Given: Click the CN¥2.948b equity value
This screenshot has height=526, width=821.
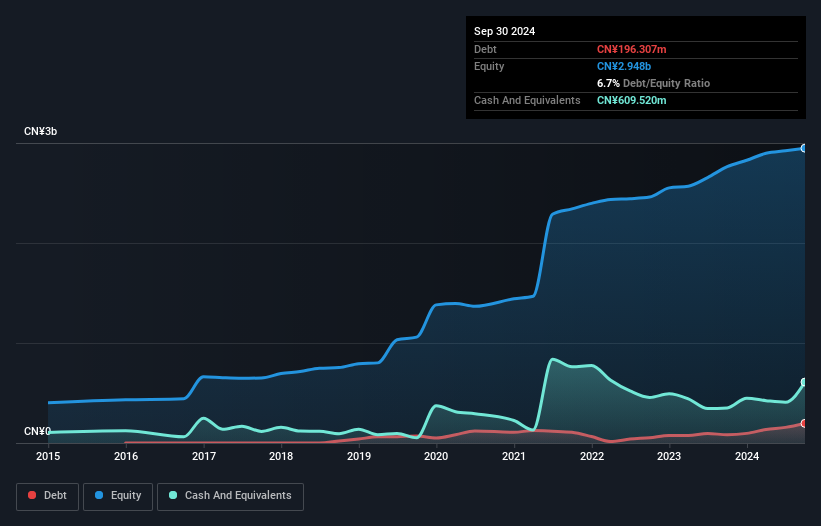Looking at the screenshot, I should pyautogui.click(x=624, y=66).
